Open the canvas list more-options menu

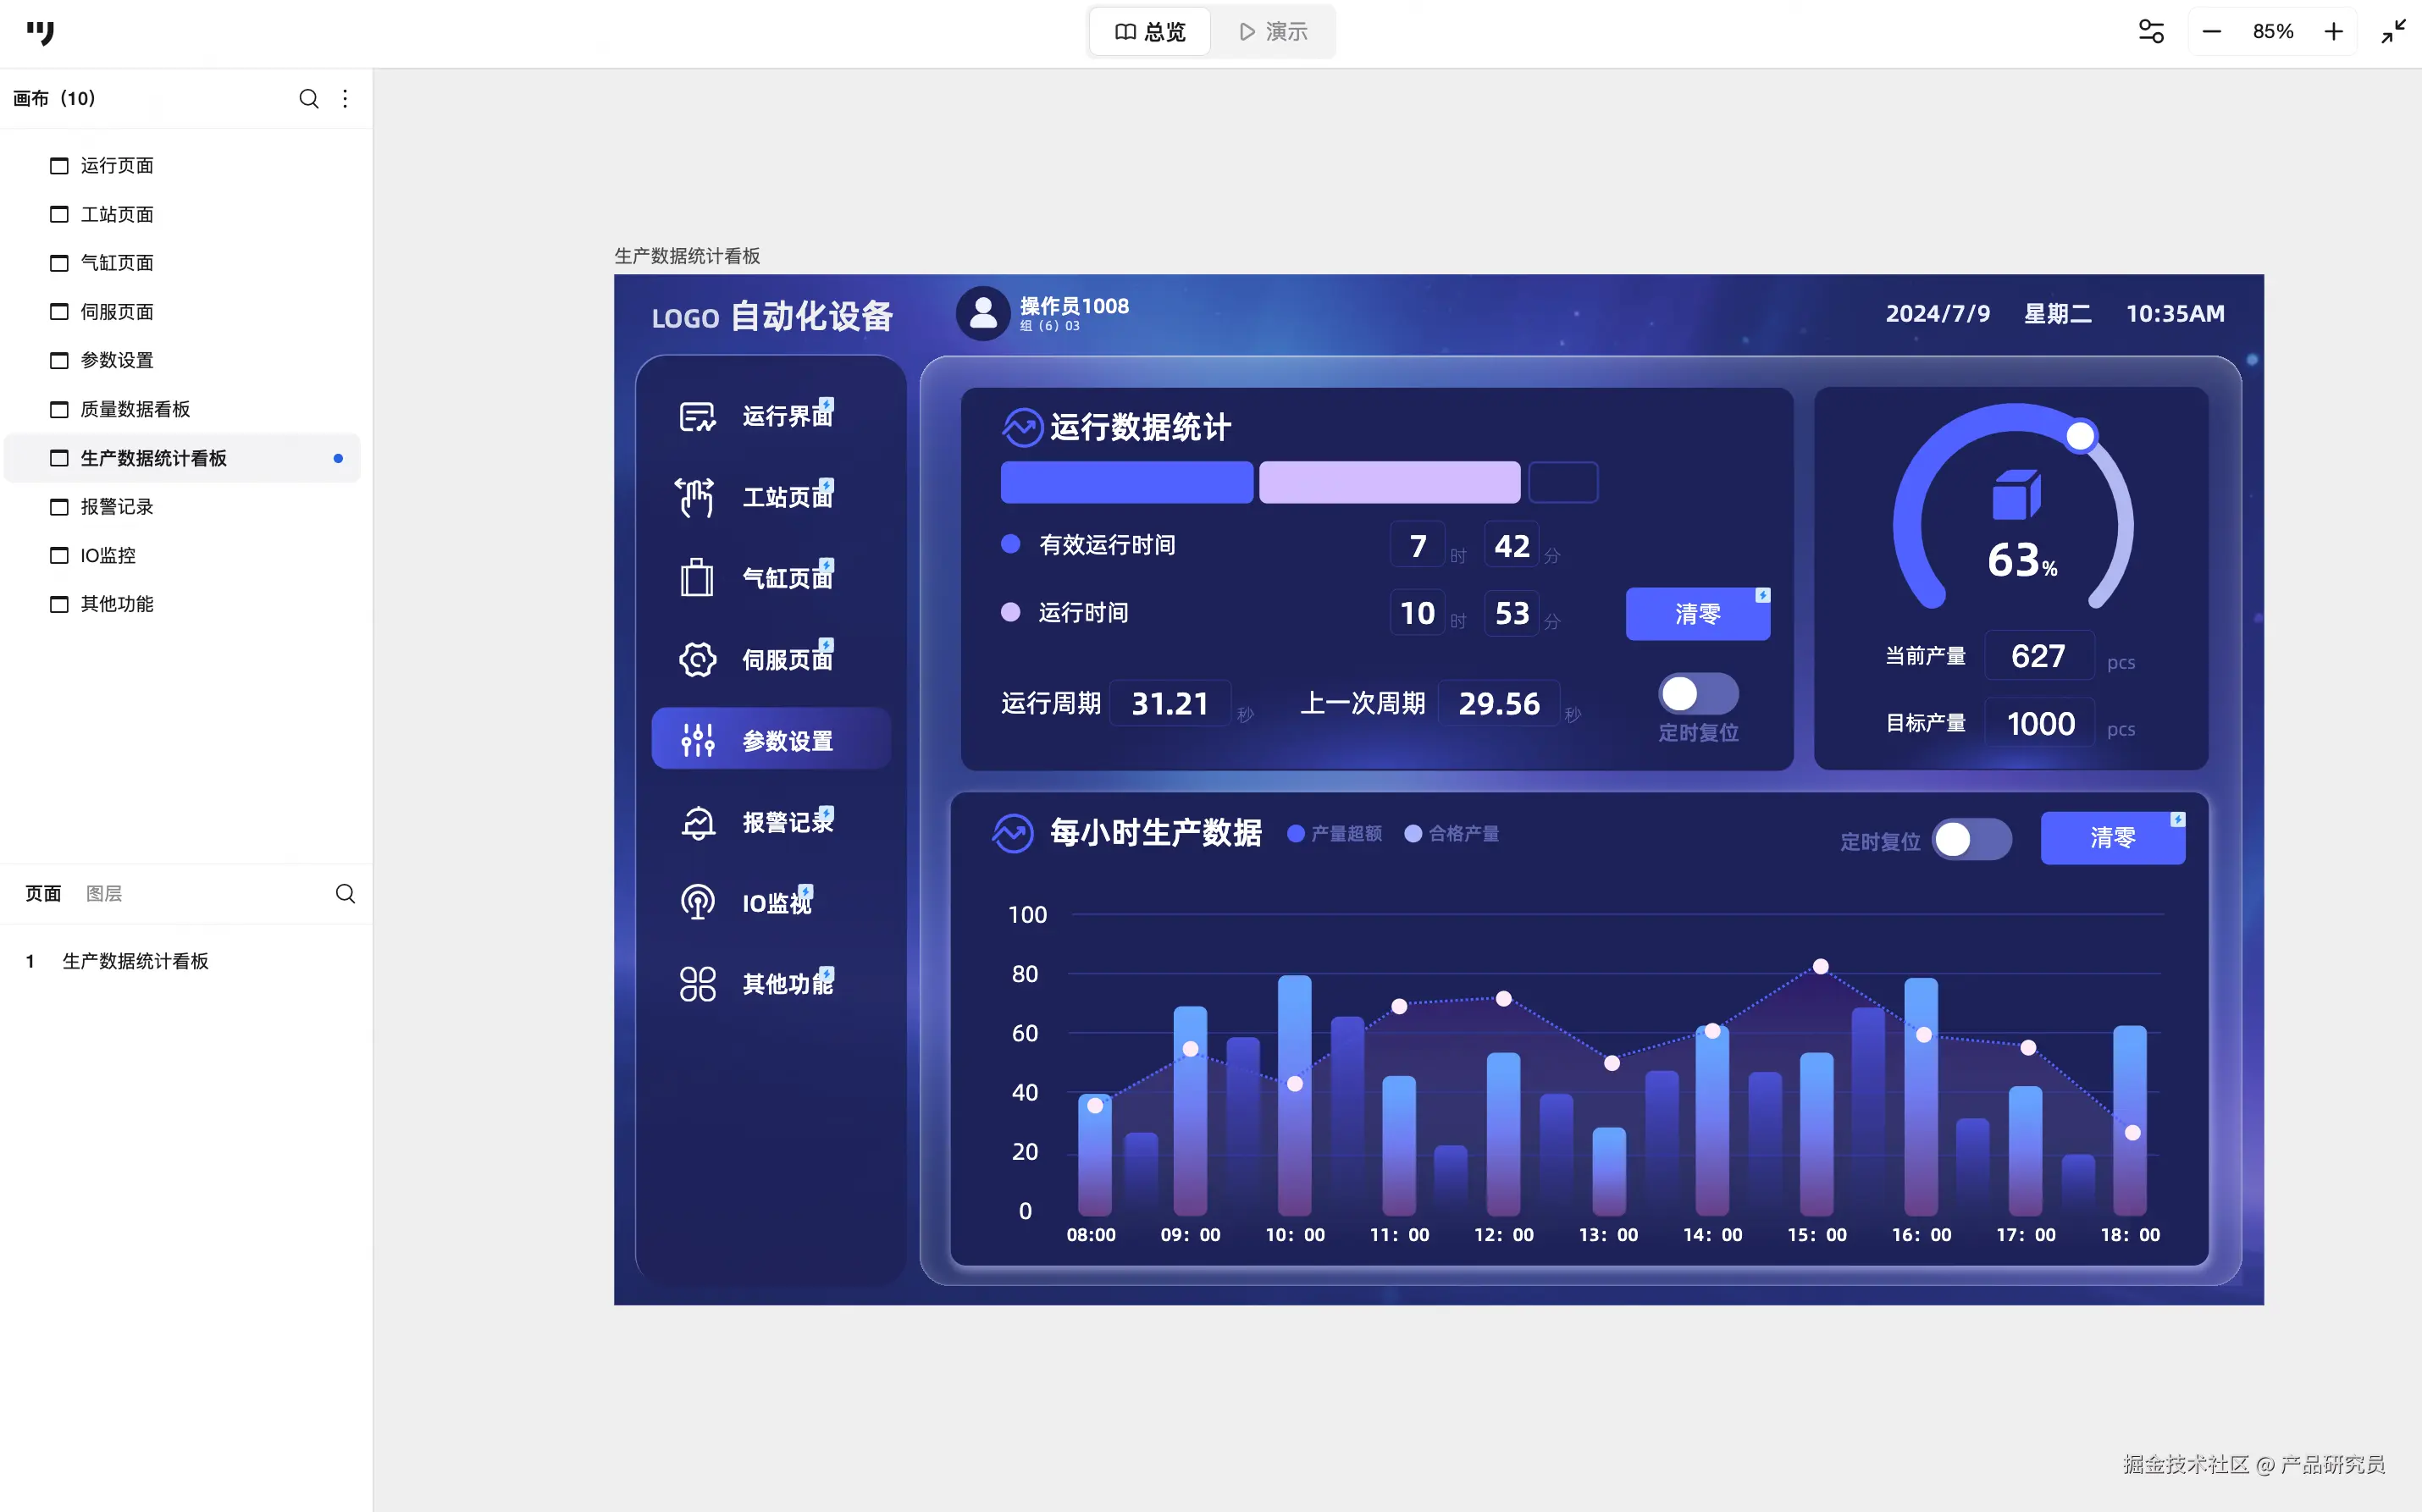[x=345, y=98]
